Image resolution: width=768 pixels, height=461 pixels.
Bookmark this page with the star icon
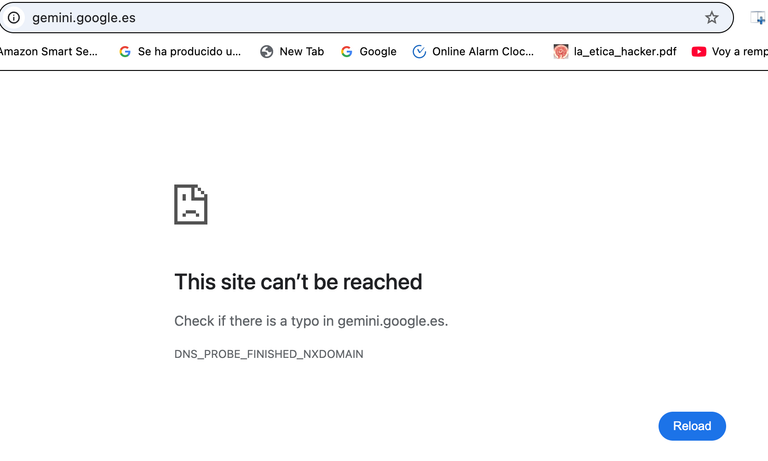711,18
